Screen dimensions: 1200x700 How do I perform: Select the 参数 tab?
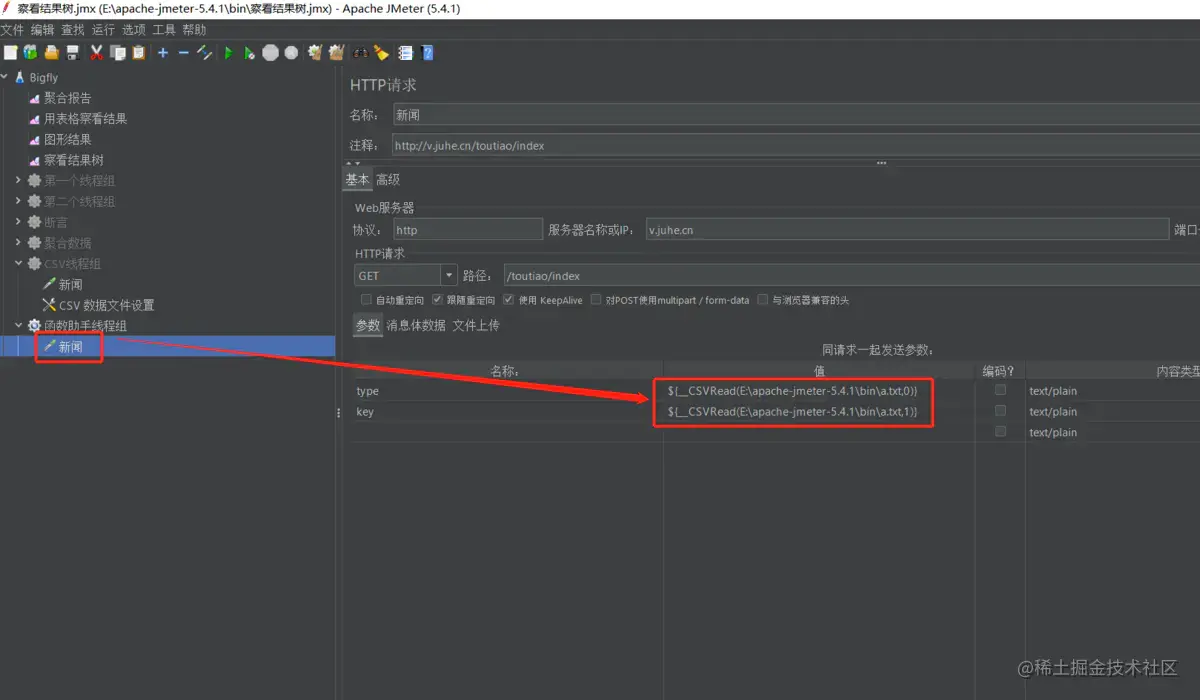tap(368, 325)
